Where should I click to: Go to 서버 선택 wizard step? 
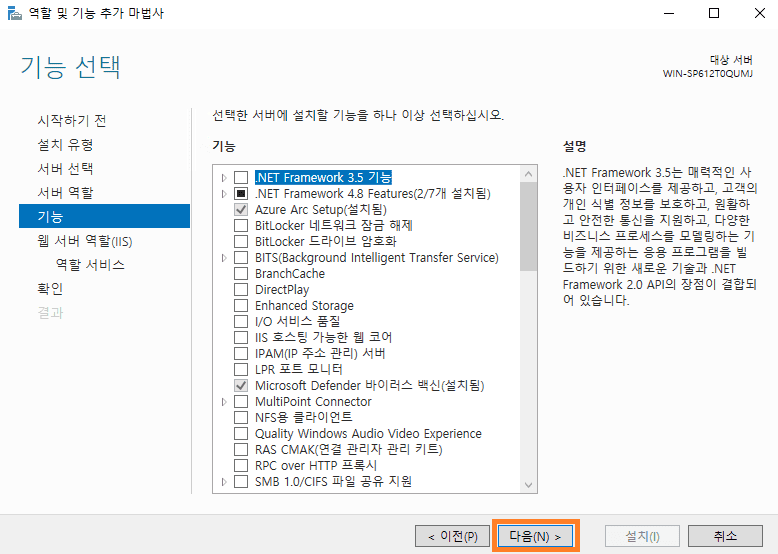(x=65, y=169)
